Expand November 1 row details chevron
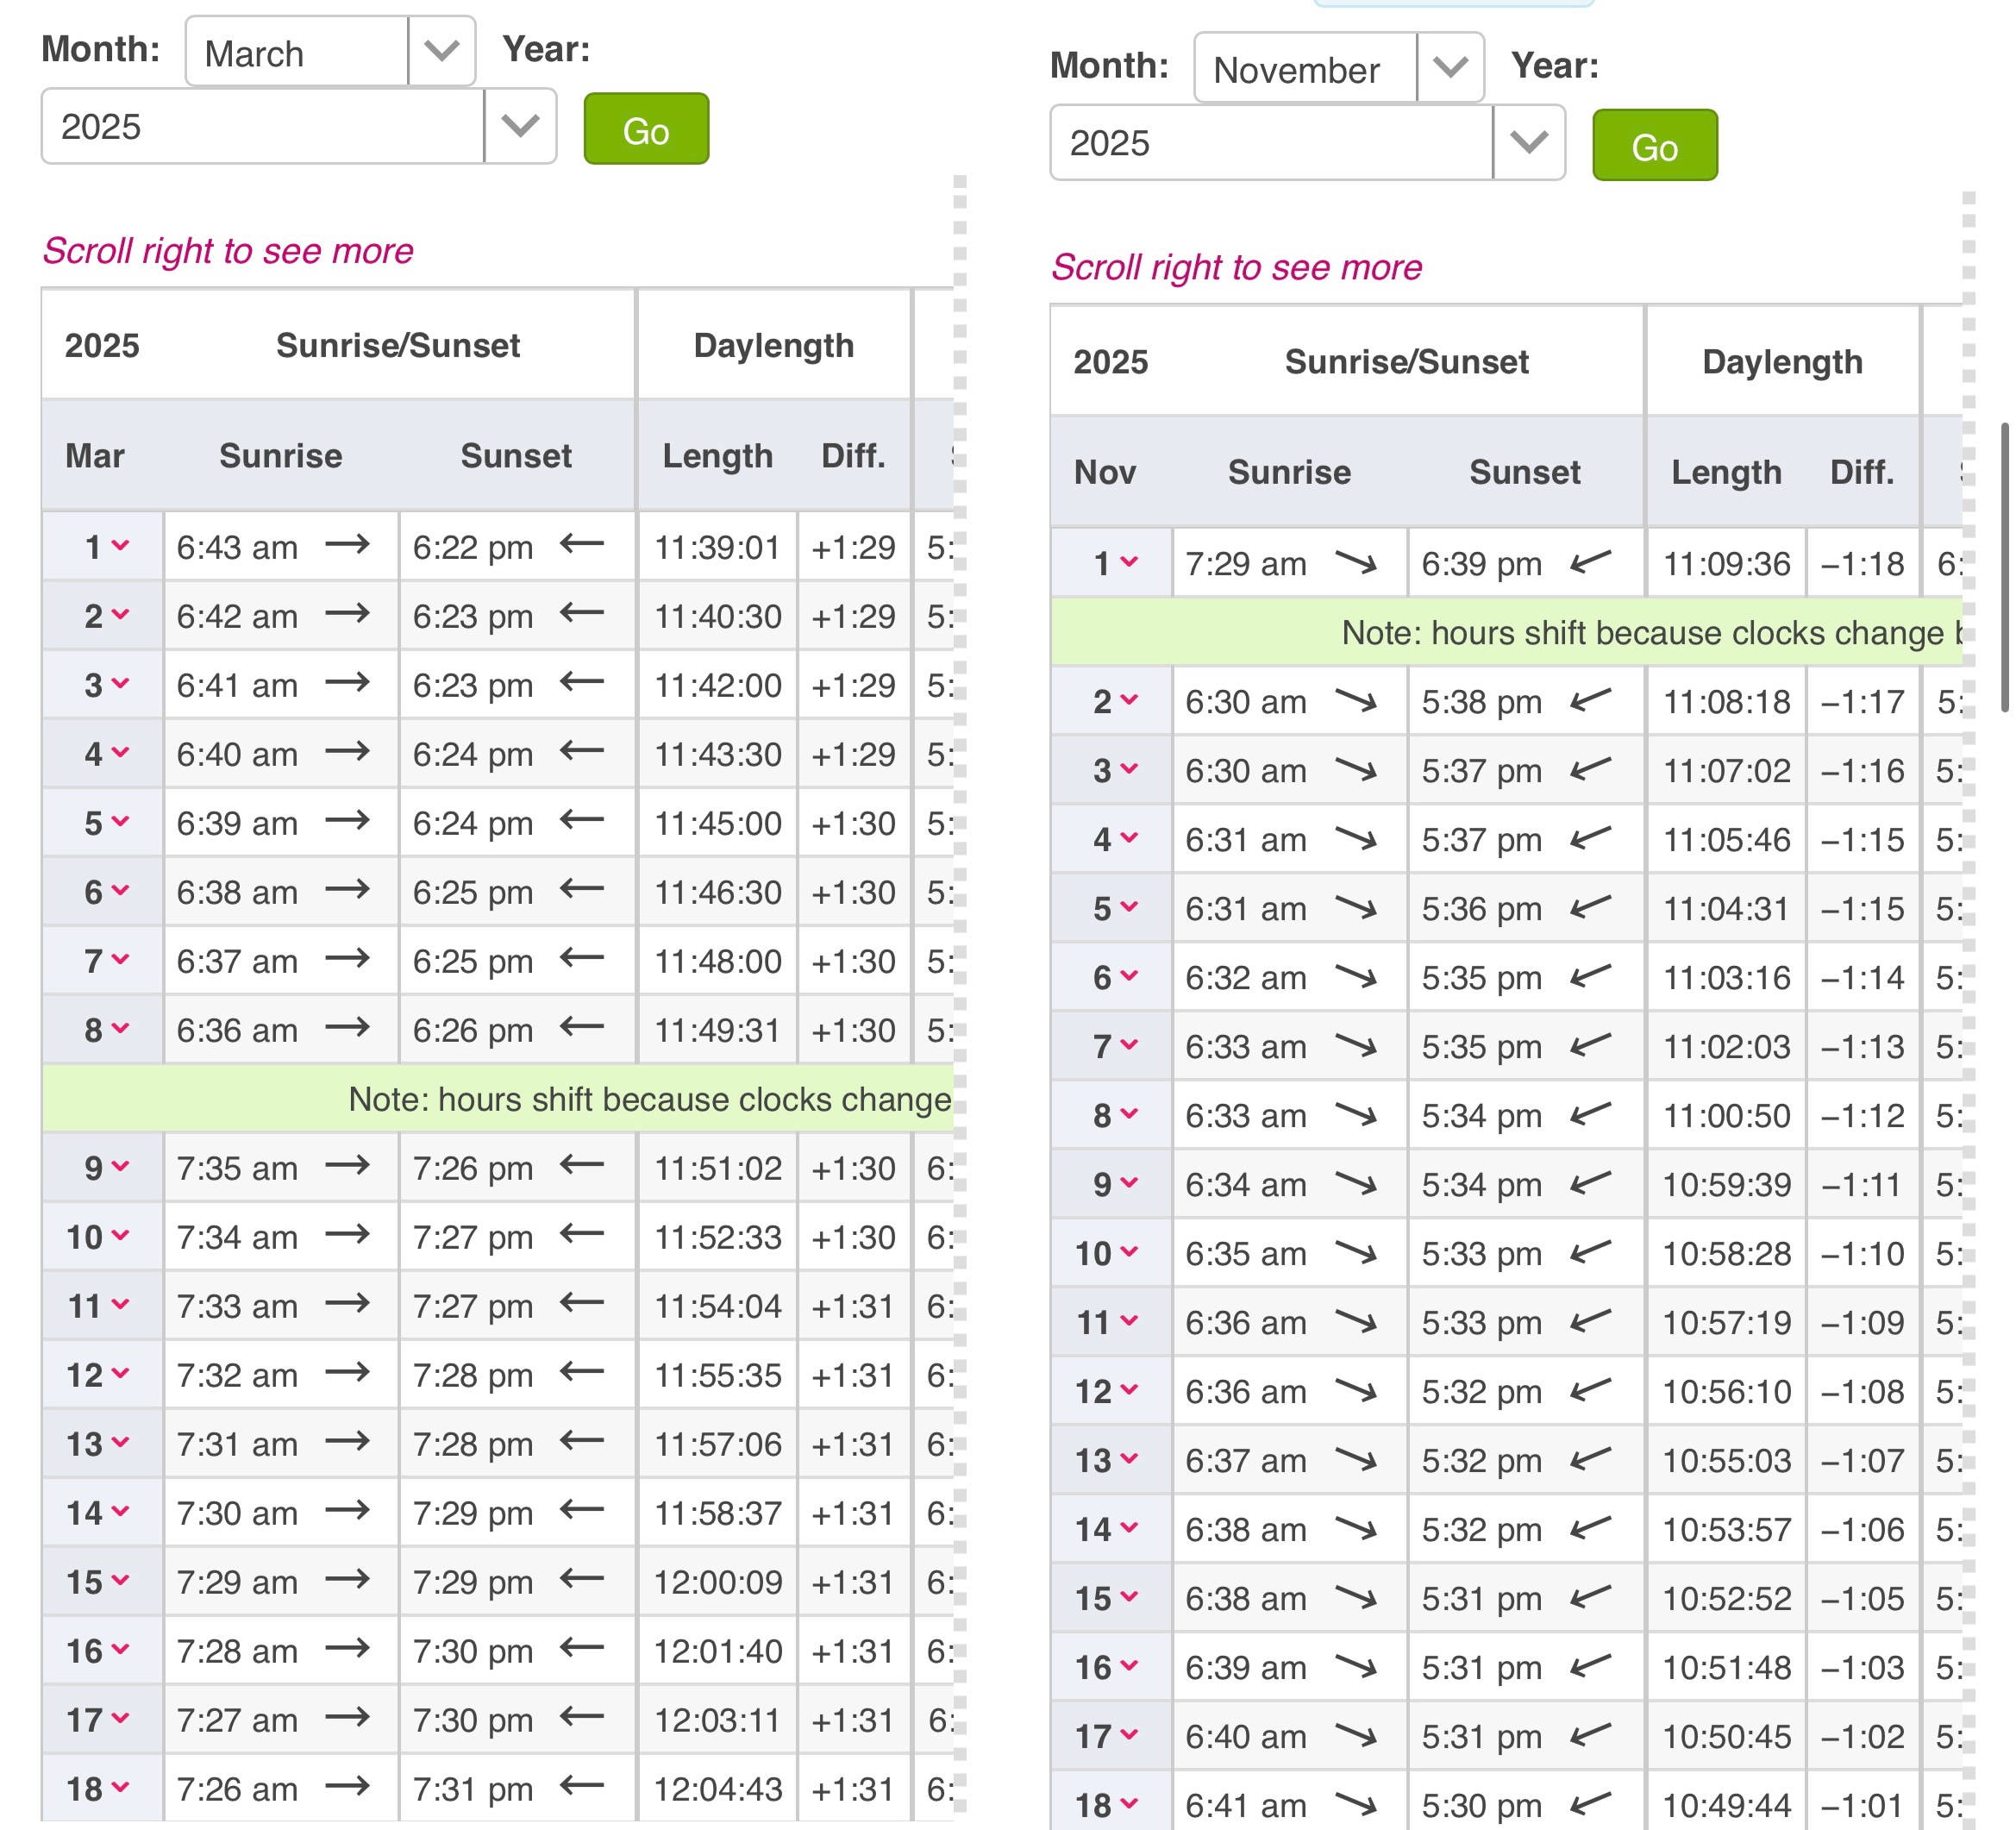Screen dimensions: 2016x1830 click(1129, 562)
